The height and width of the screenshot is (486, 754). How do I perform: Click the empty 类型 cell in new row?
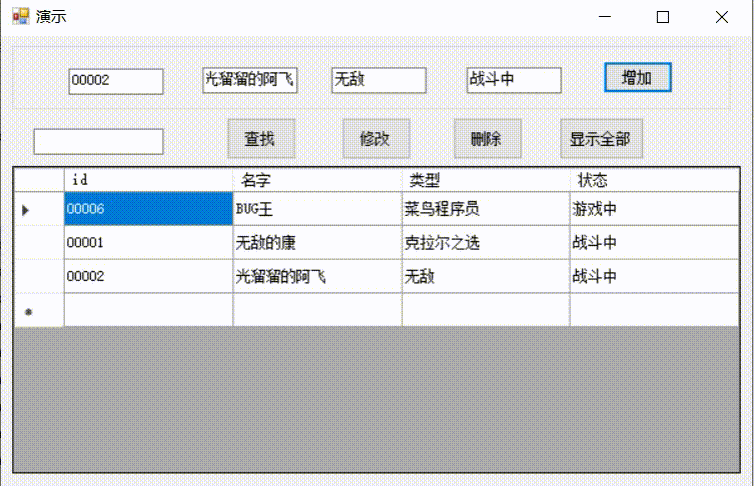(x=486, y=310)
